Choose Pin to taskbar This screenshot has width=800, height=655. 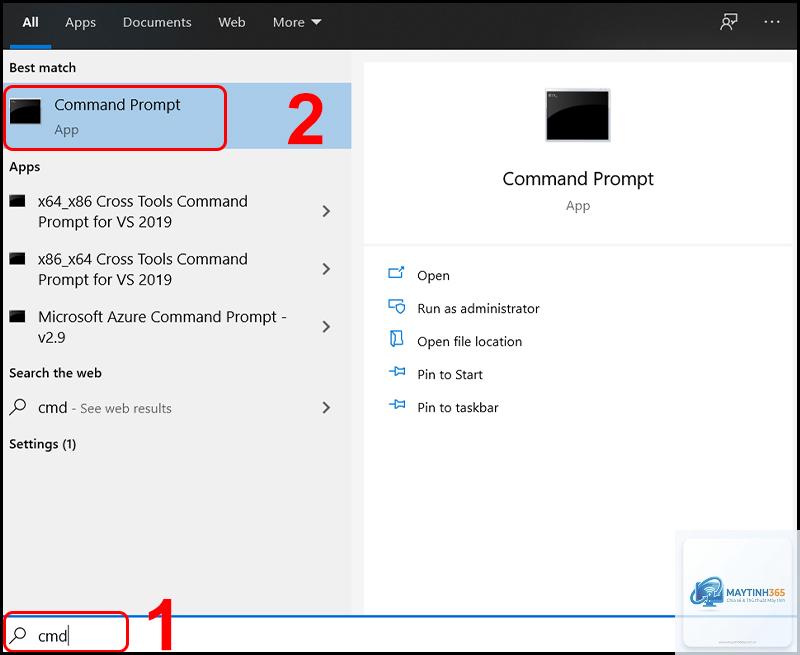[x=458, y=408]
